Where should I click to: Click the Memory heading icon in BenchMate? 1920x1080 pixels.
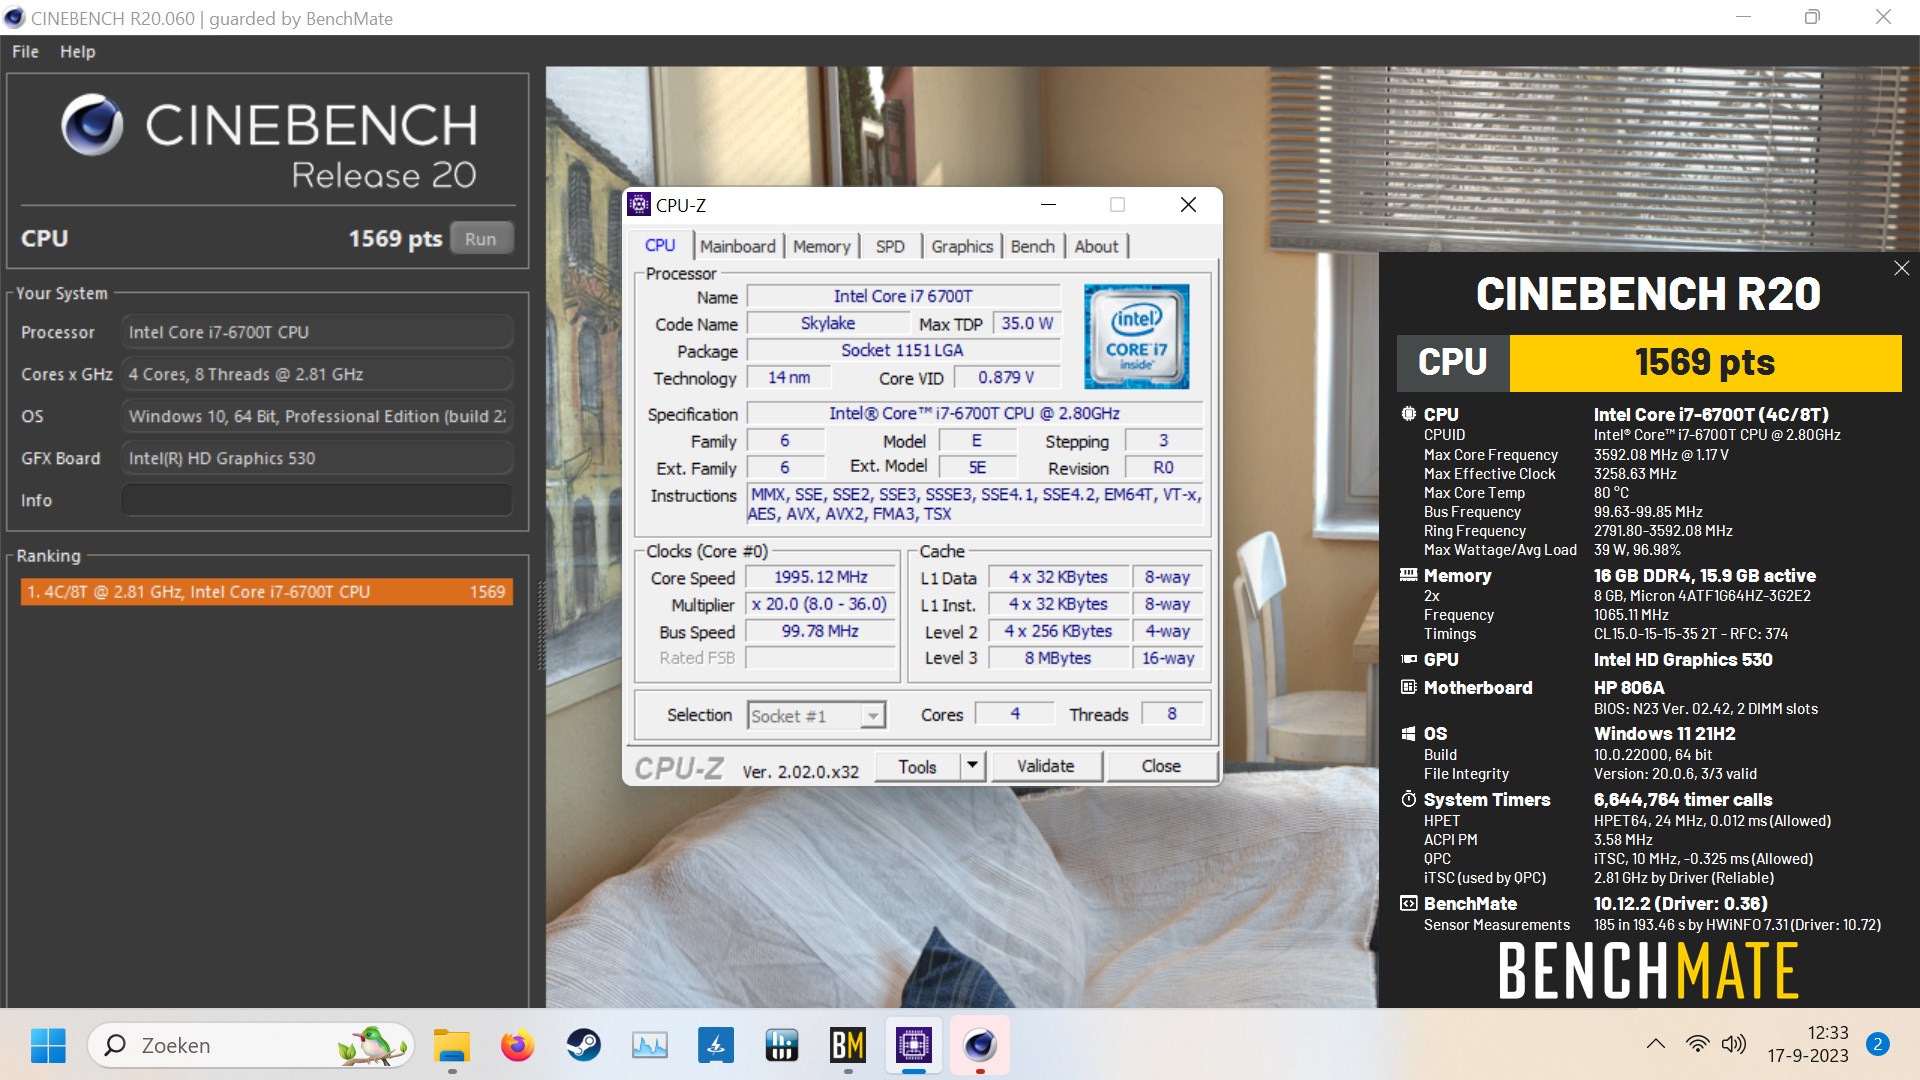click(x=1408, y=575)
